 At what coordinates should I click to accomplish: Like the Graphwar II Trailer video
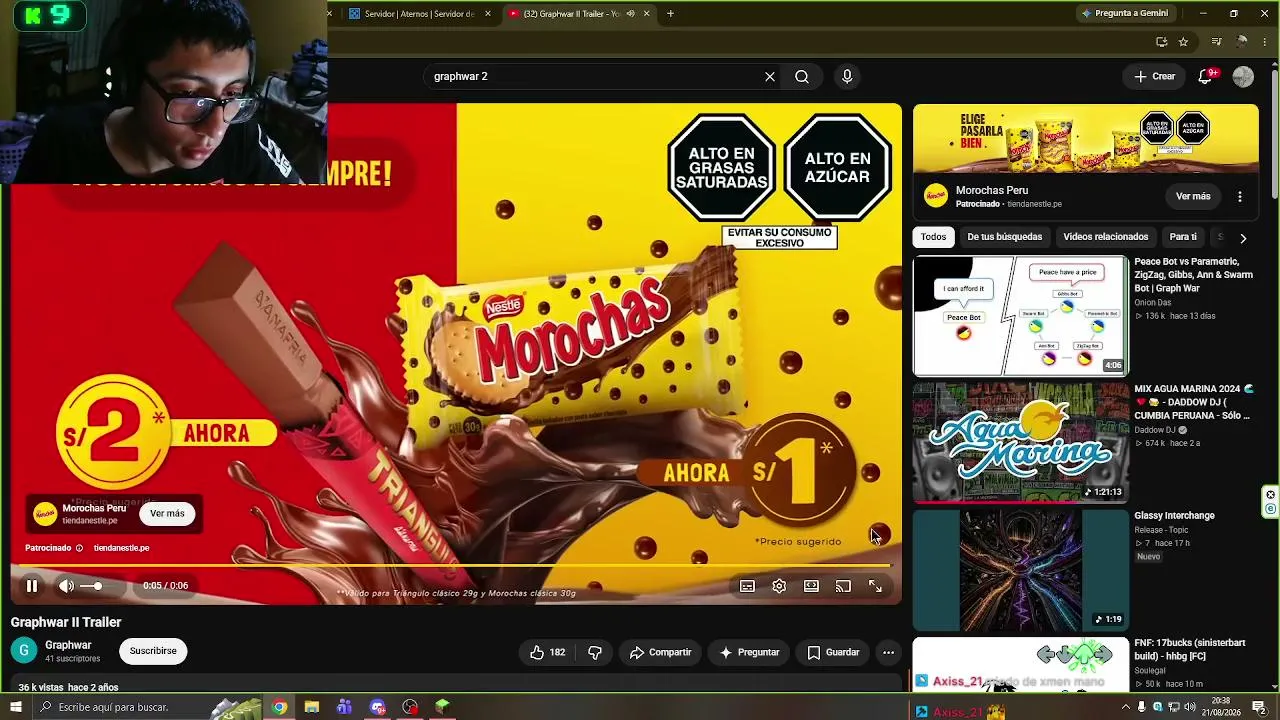coord(547,652)
